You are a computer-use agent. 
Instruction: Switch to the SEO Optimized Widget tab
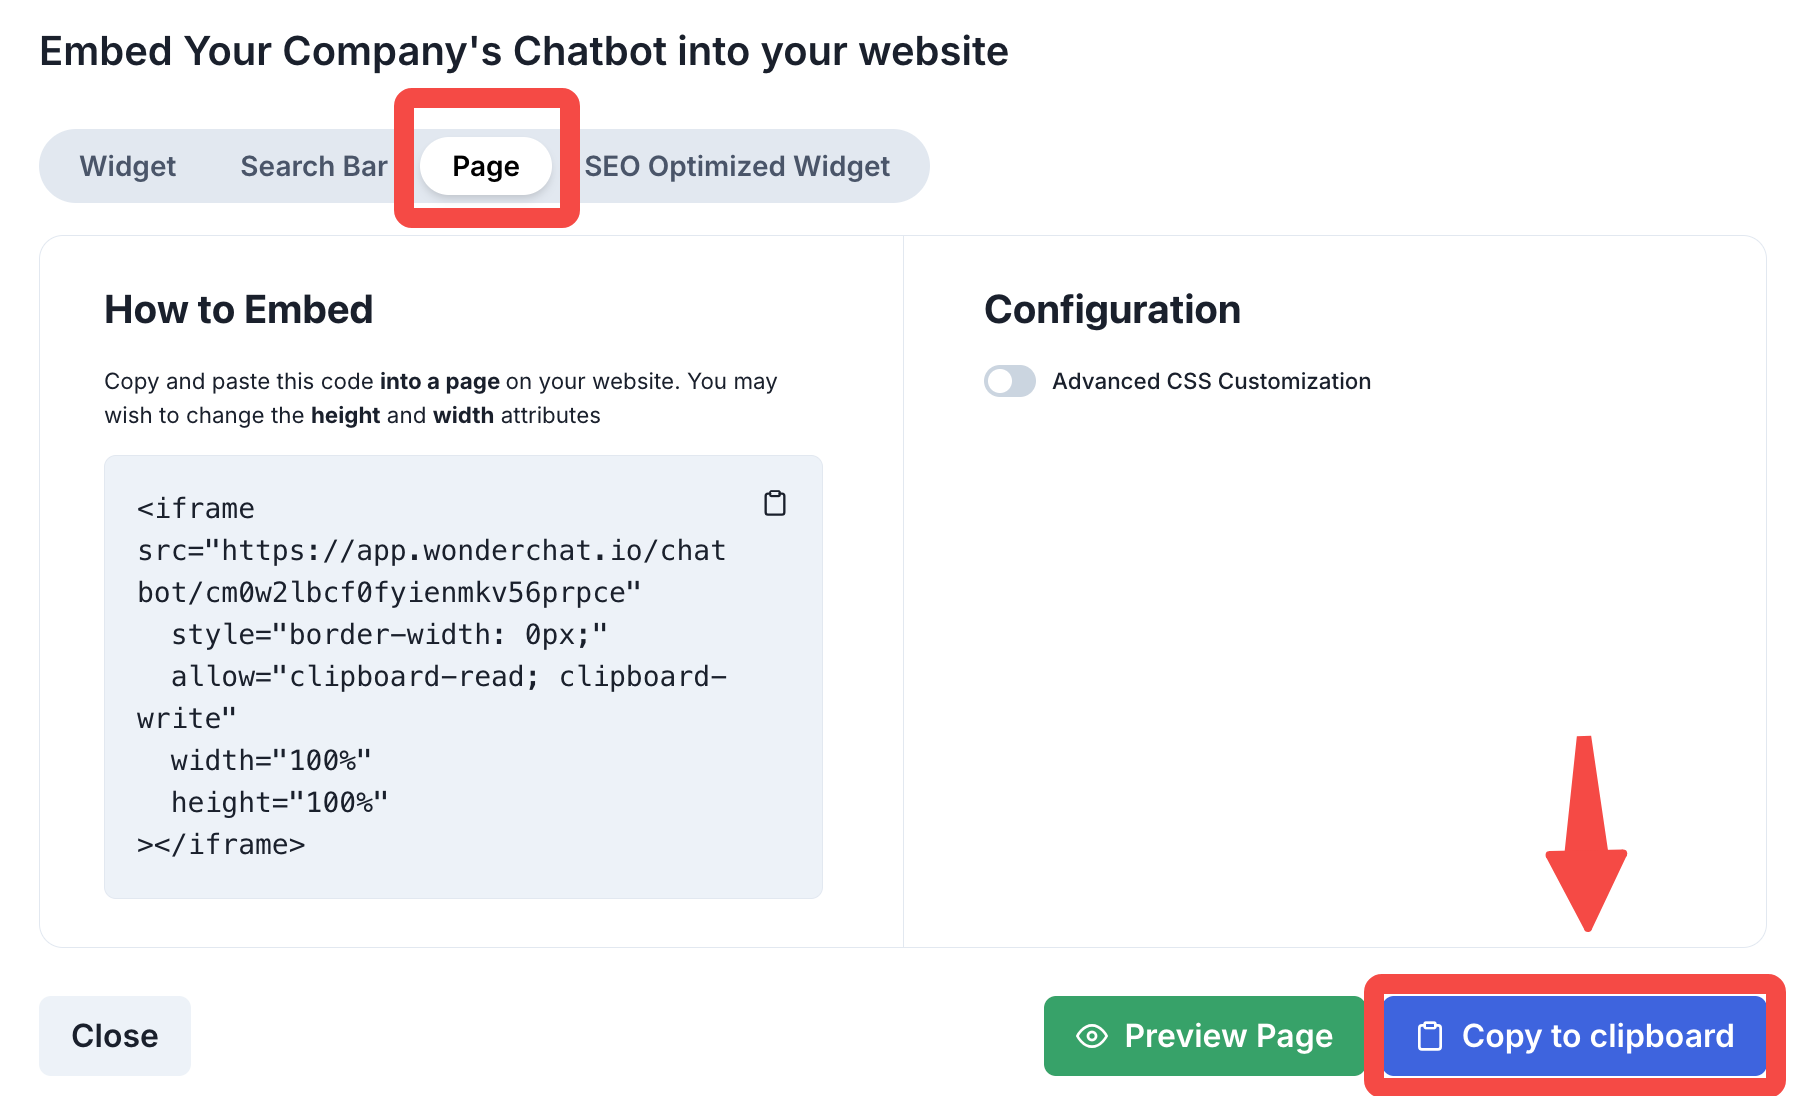pos(737,166)
